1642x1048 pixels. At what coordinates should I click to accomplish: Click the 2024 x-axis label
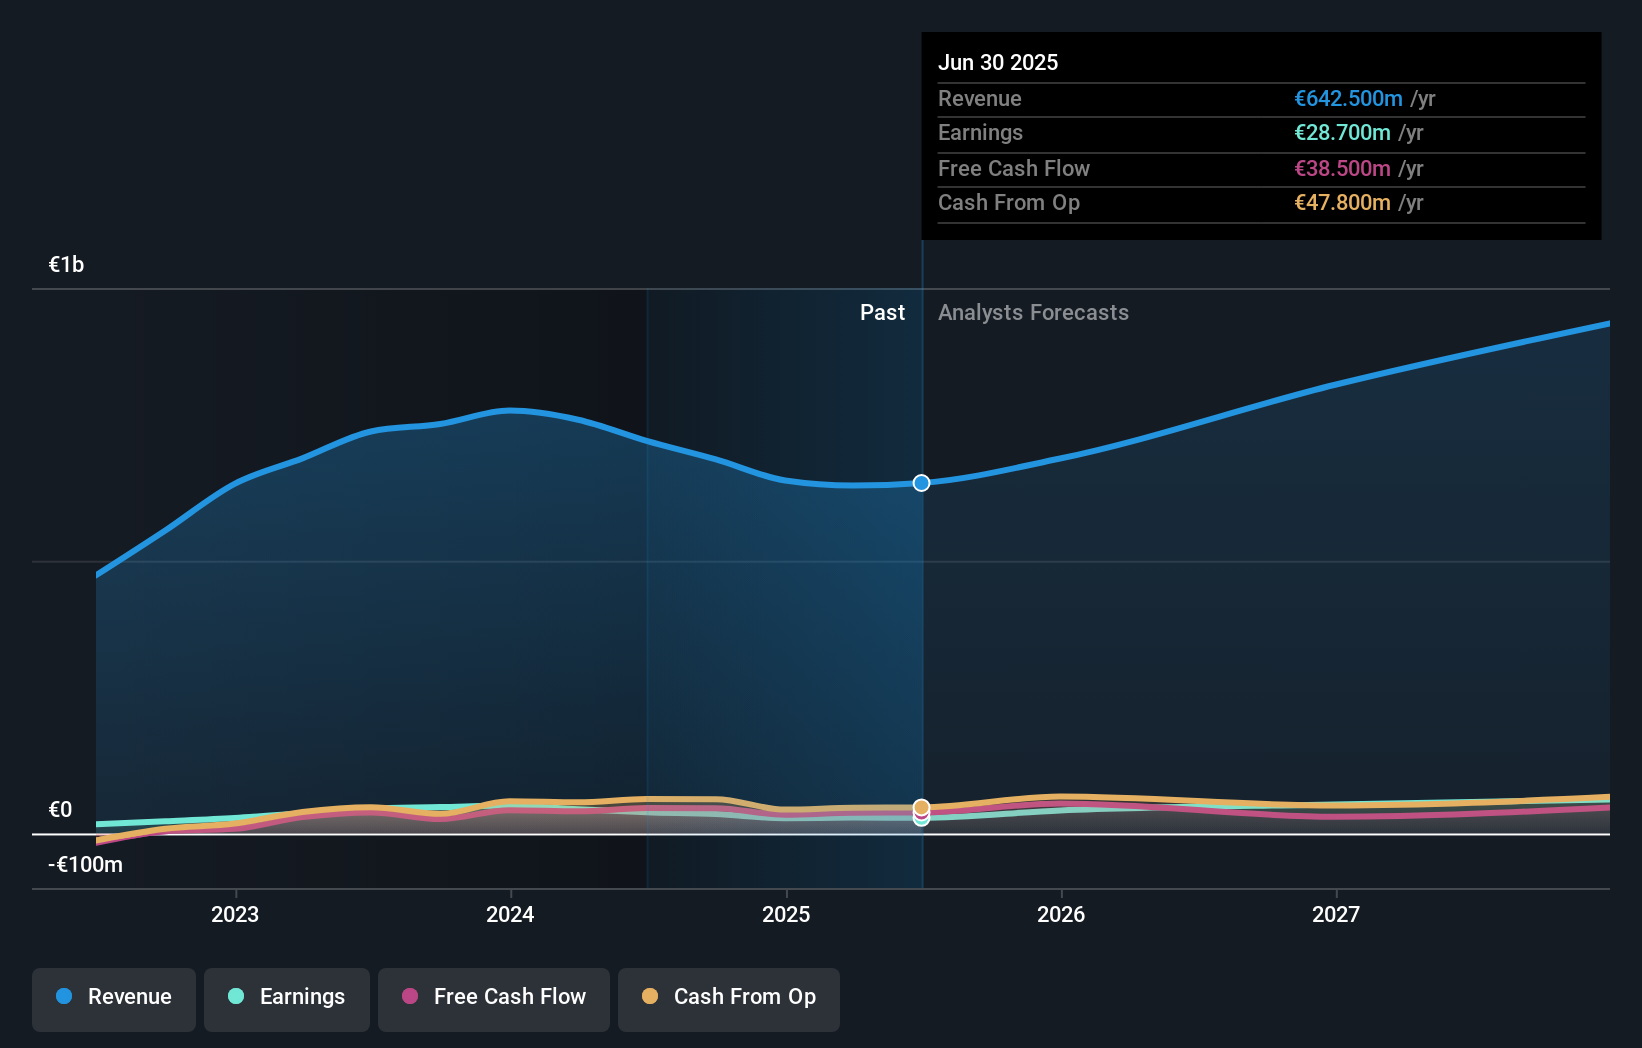tap(510, 914)
